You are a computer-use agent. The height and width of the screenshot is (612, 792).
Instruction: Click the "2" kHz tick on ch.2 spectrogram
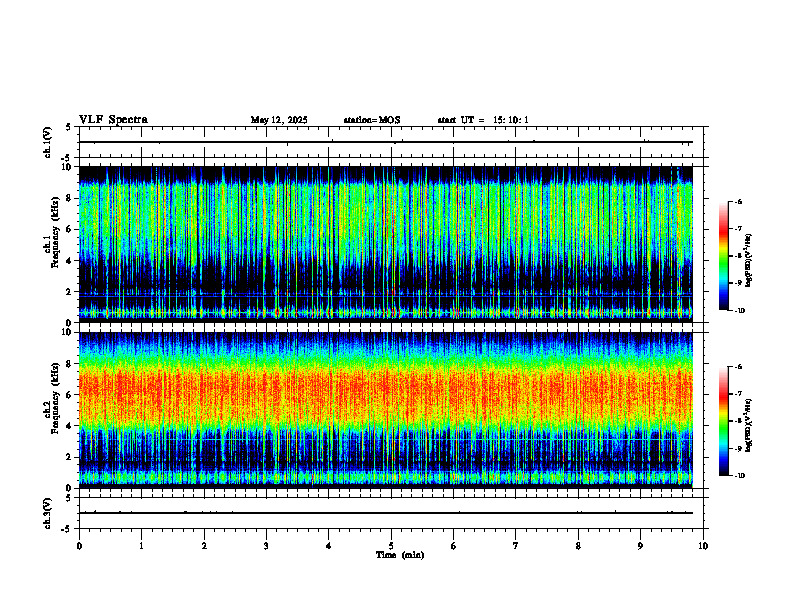point(70,457)
